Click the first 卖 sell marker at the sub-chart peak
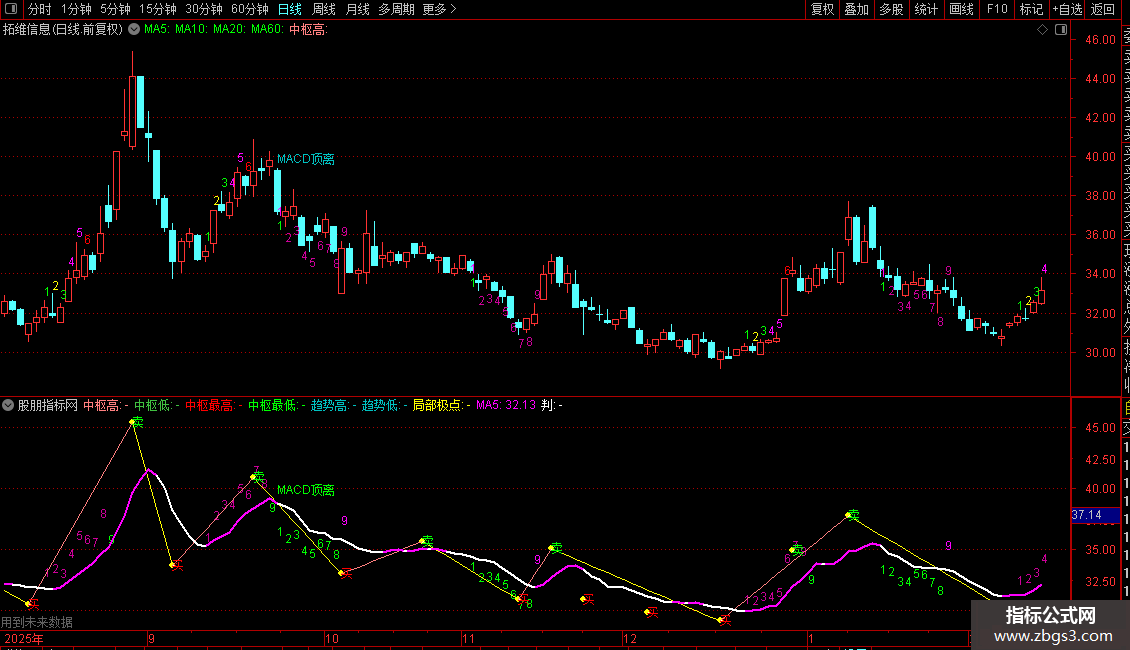Screen dimensions: 1130x650 [136, 423]
